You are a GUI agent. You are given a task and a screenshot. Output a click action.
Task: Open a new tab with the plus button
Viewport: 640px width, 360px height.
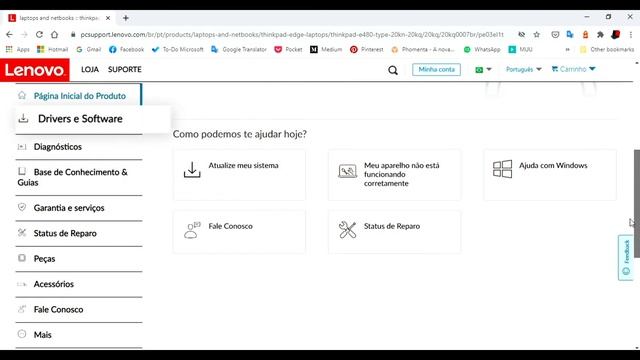click(126, 18)
